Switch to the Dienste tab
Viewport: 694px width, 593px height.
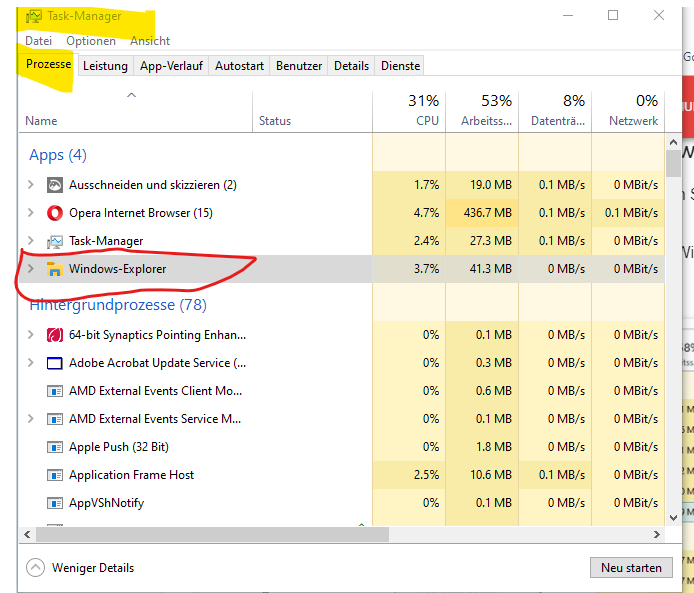click(401, 66)
